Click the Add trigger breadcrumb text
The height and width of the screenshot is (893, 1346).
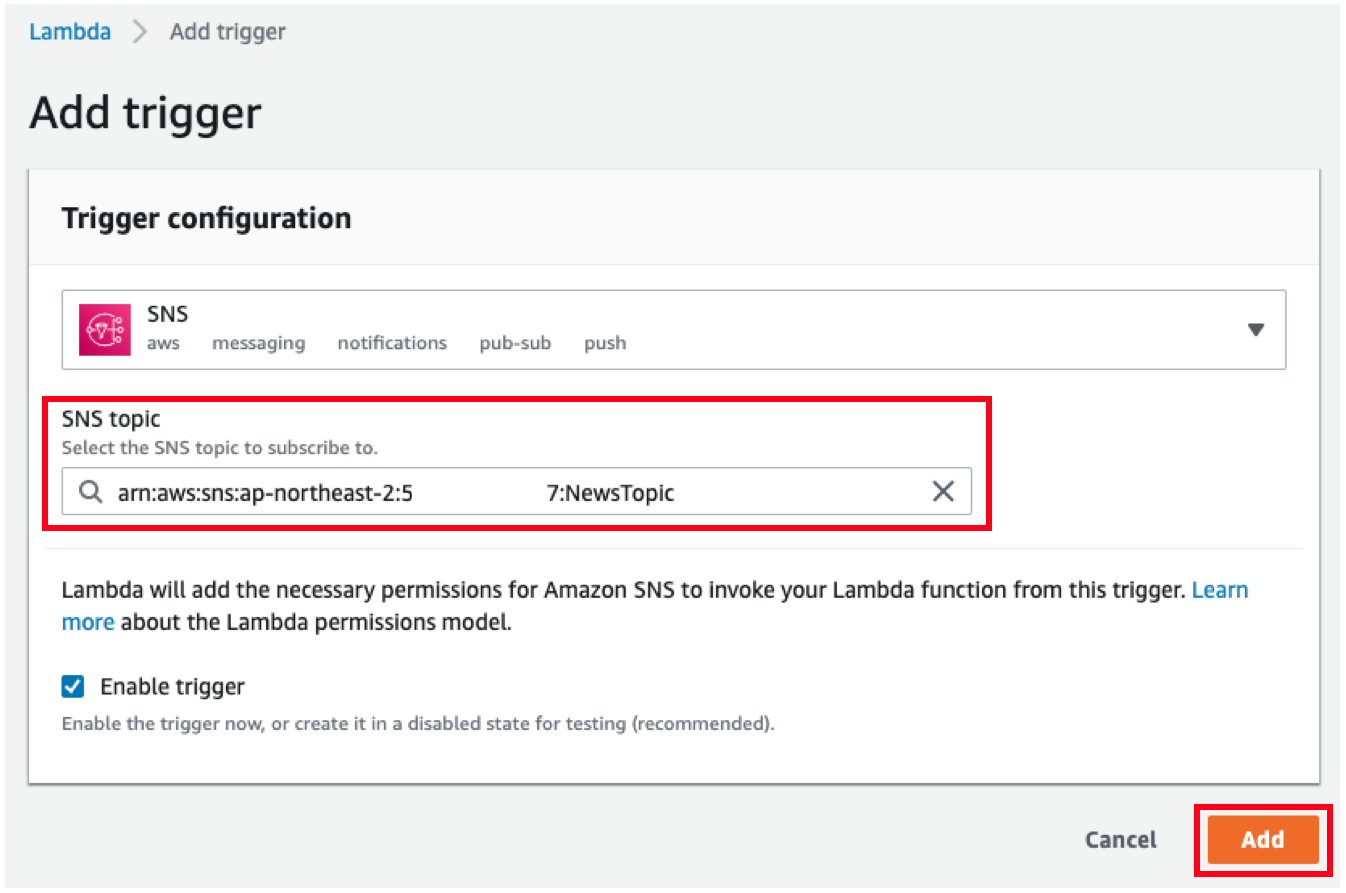point(228,31)
